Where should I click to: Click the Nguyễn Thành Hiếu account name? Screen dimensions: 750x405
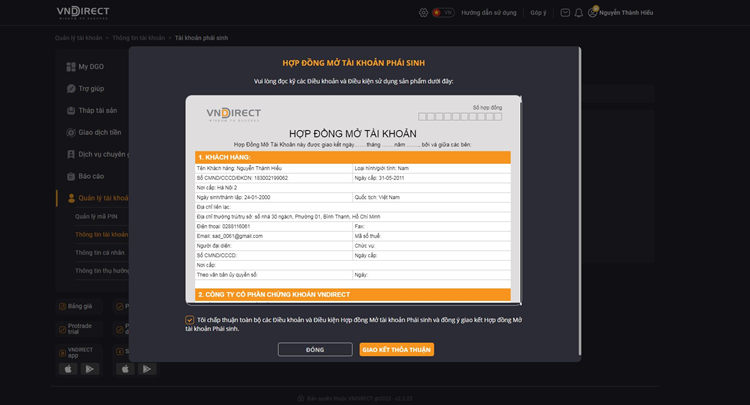pyautogui.click(x=626, y=13)
